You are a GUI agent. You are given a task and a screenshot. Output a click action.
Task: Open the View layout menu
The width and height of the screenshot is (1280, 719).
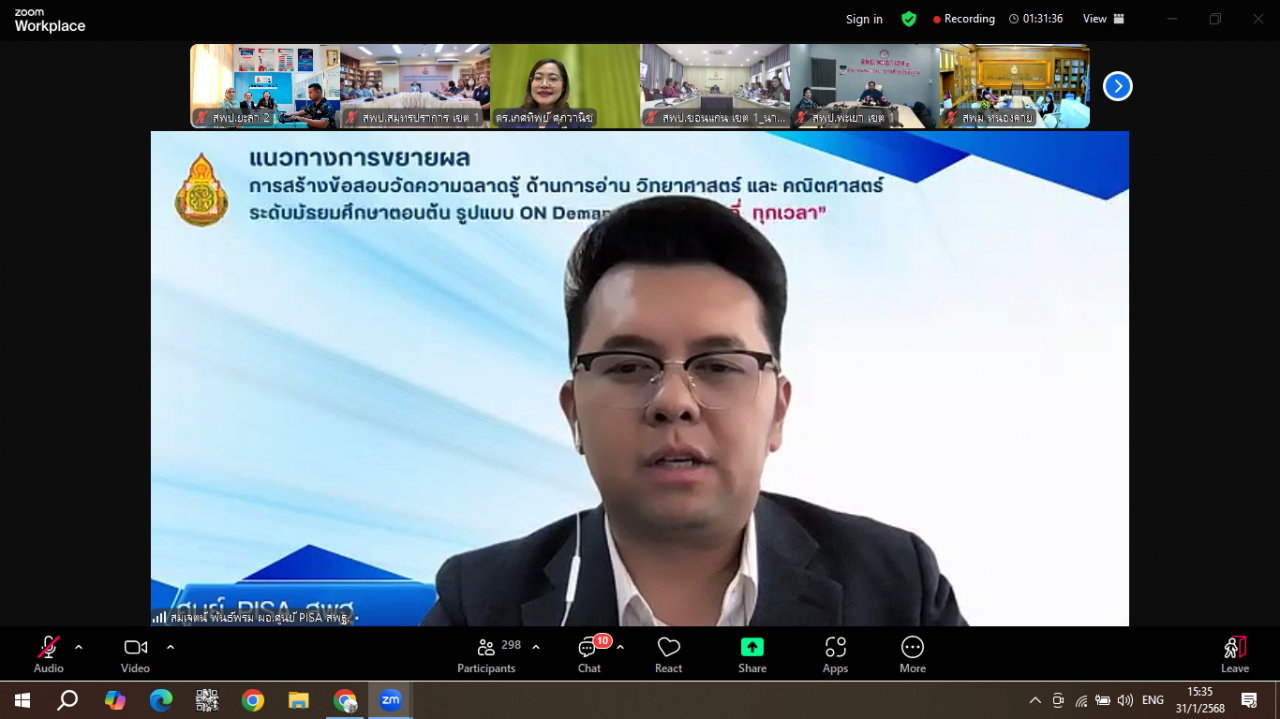coord(1104,19)
